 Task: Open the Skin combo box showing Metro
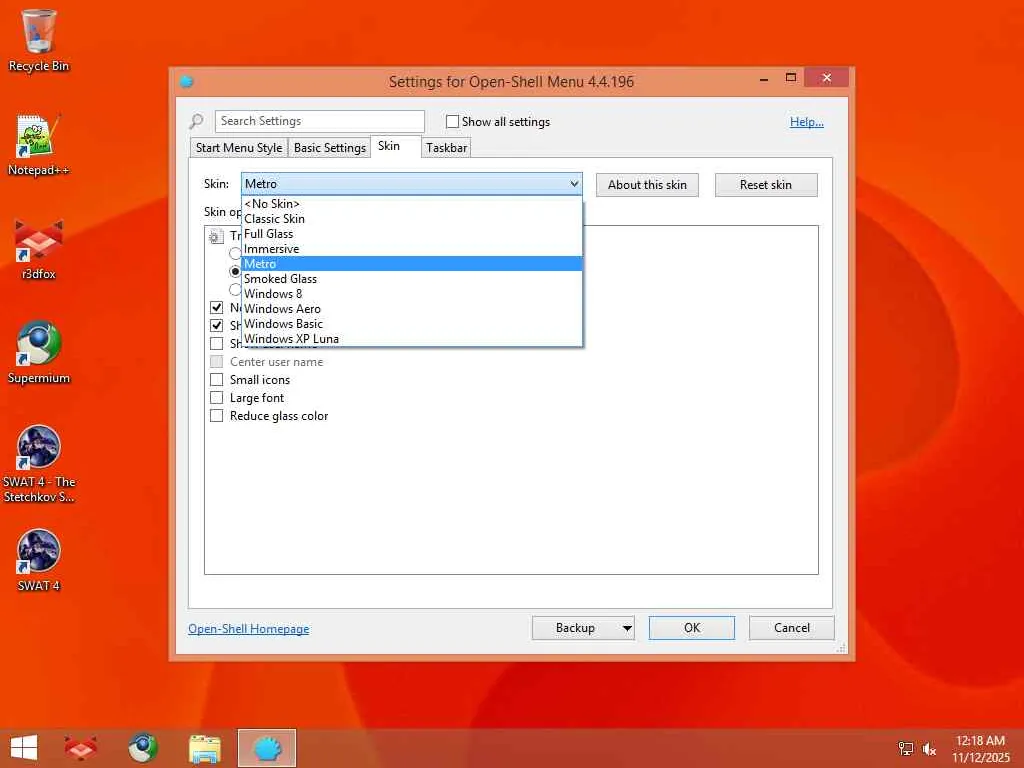point(411,184)
